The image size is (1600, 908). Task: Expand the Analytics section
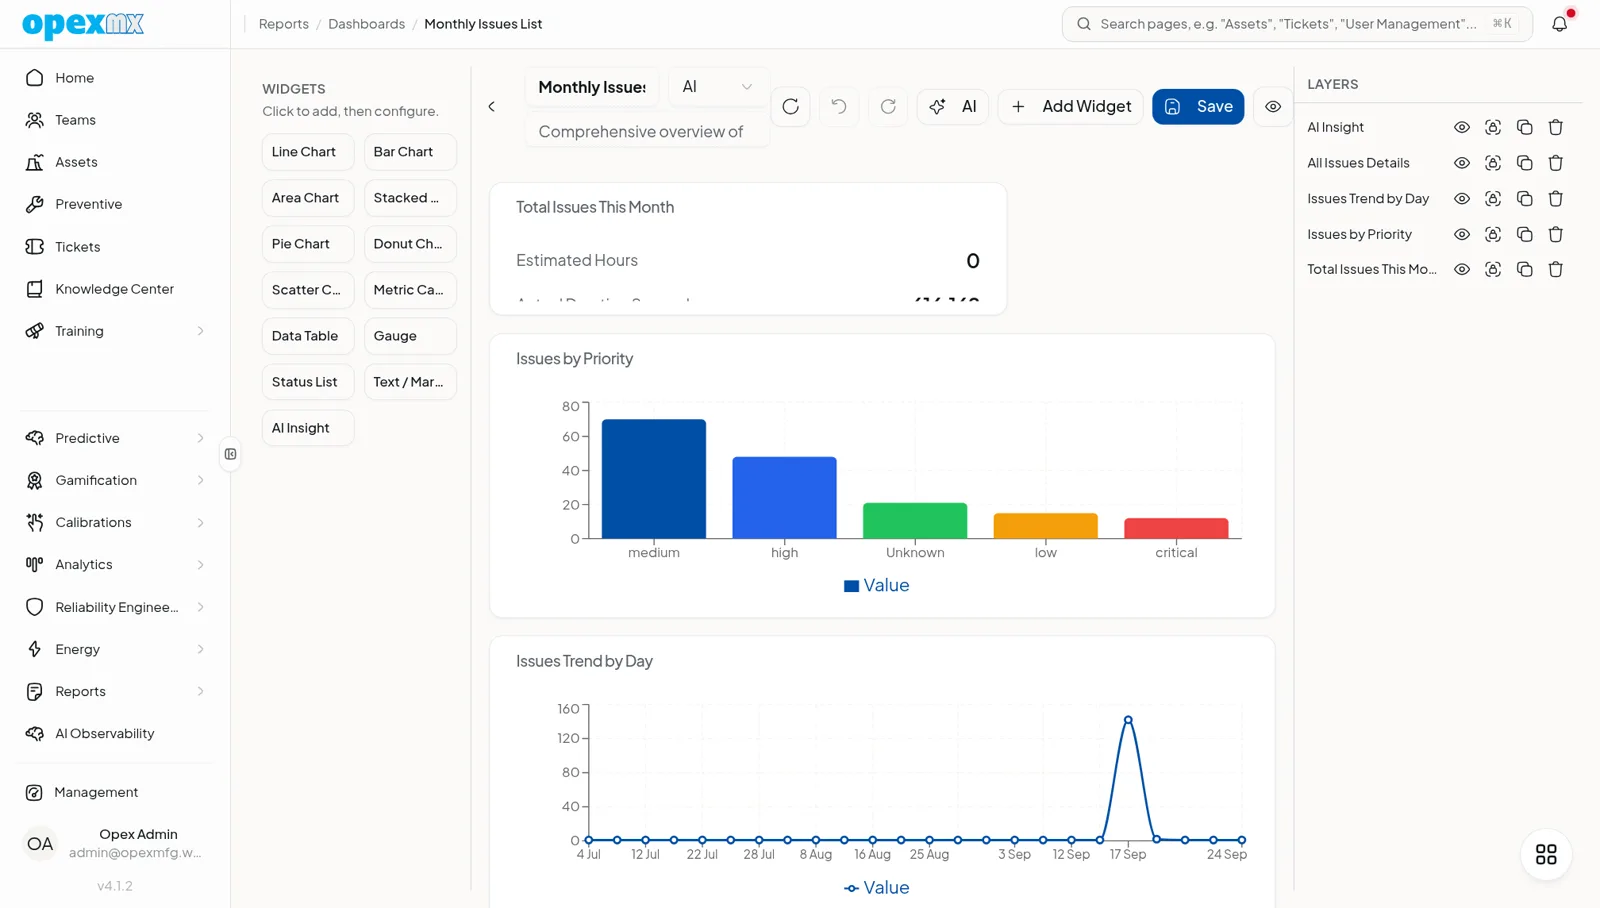(x=115, y=564)
